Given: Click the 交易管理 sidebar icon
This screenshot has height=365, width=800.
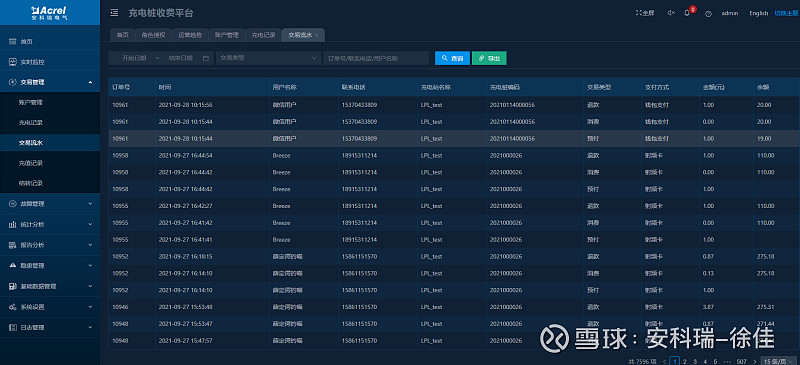Looking at the screenshot, I should [x=13, y=82].
